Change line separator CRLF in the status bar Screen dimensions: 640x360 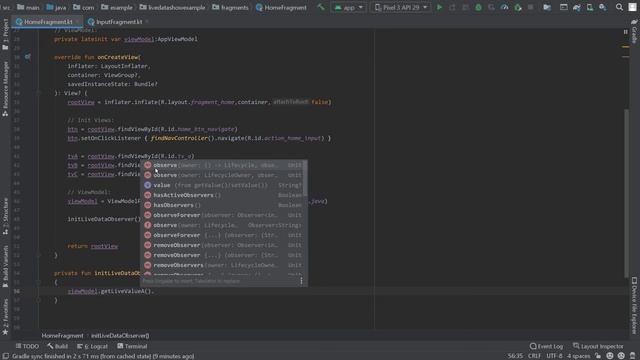(x=534, y=356)
